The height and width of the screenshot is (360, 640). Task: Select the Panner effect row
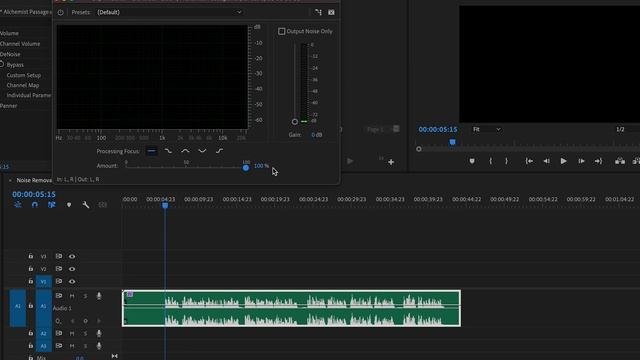coord(9,106)
